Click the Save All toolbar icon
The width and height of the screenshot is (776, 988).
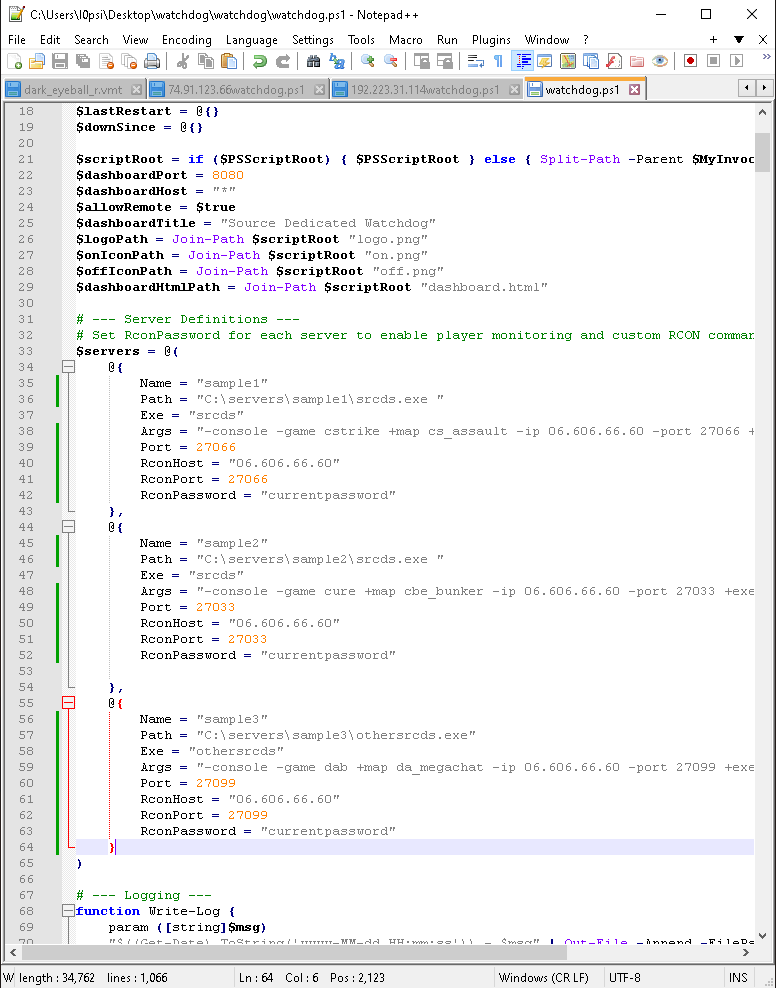(83, 61)
